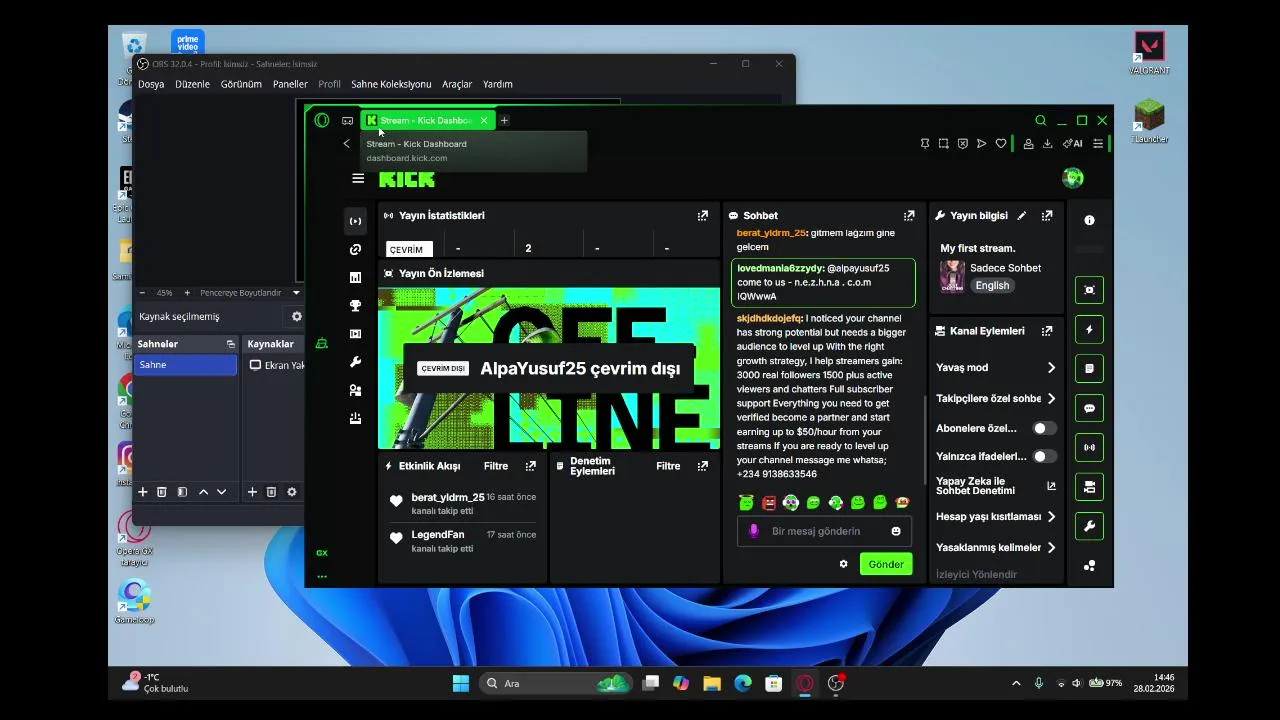This screenshot has height=720, width=1280.
Task: Pop out the Etkinlik Akışı panel
Action: [x=531, y=466]
